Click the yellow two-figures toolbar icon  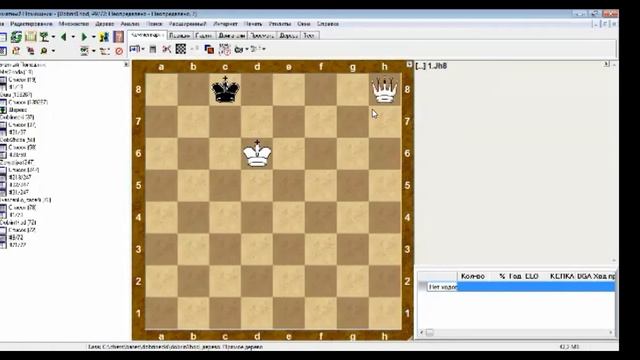pos(104,37)
